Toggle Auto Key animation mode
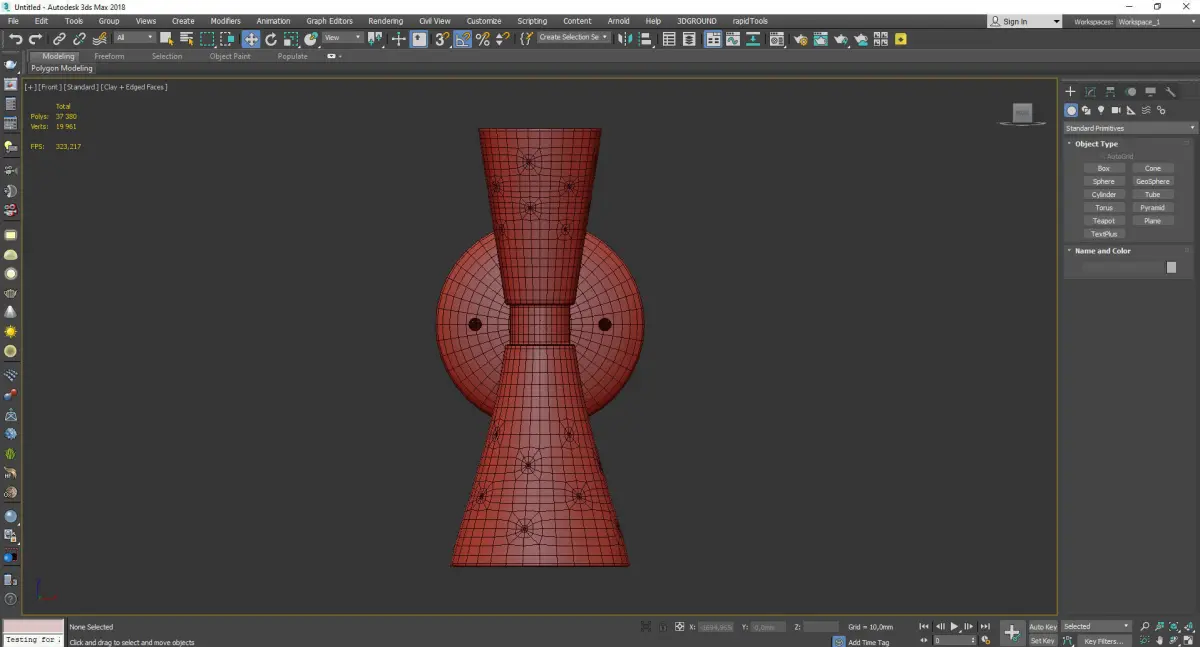1200x647 pixels. [x=1042, y=627]
